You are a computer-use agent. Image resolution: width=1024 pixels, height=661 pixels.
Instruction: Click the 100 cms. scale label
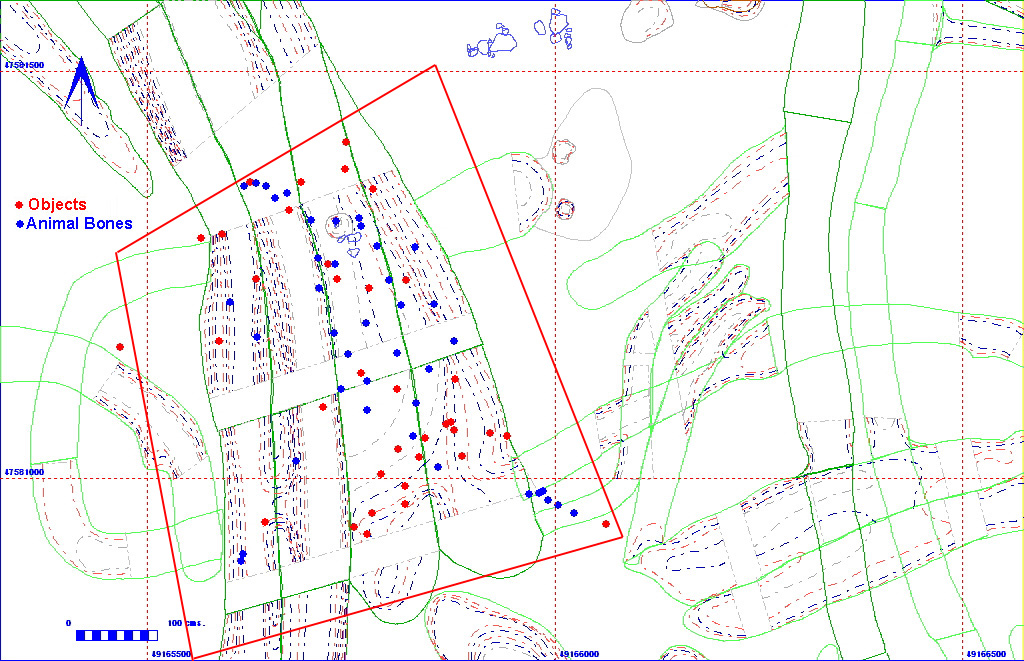(185, 623)
